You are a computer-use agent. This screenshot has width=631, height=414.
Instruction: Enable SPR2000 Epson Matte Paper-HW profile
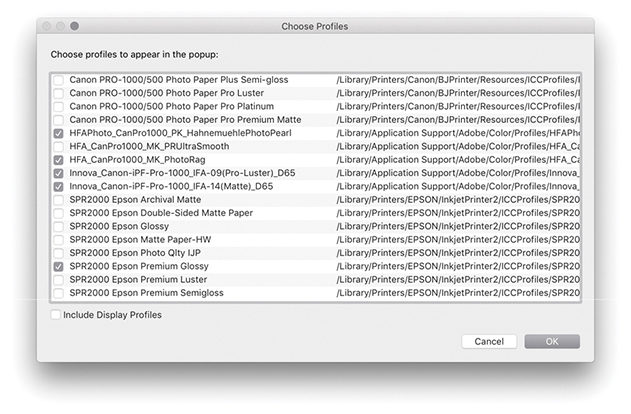(x=58, y=240)
